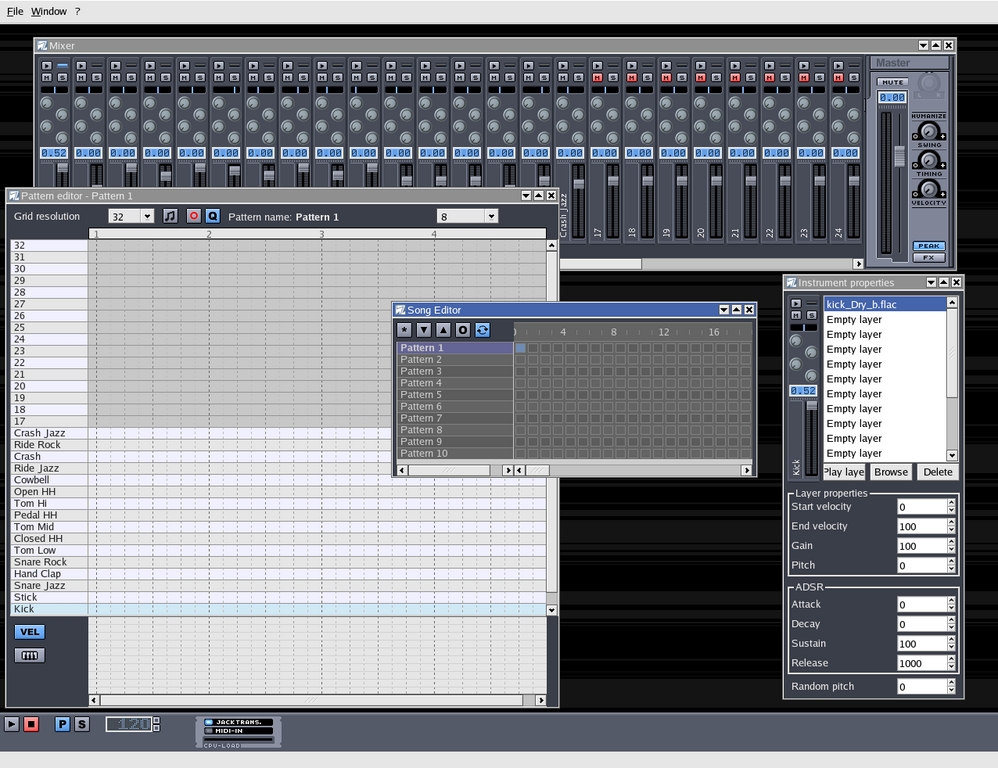Toggle the Master MUTE button
The width and height of the screenshot is (998, 768).
(x=892, y=82)
